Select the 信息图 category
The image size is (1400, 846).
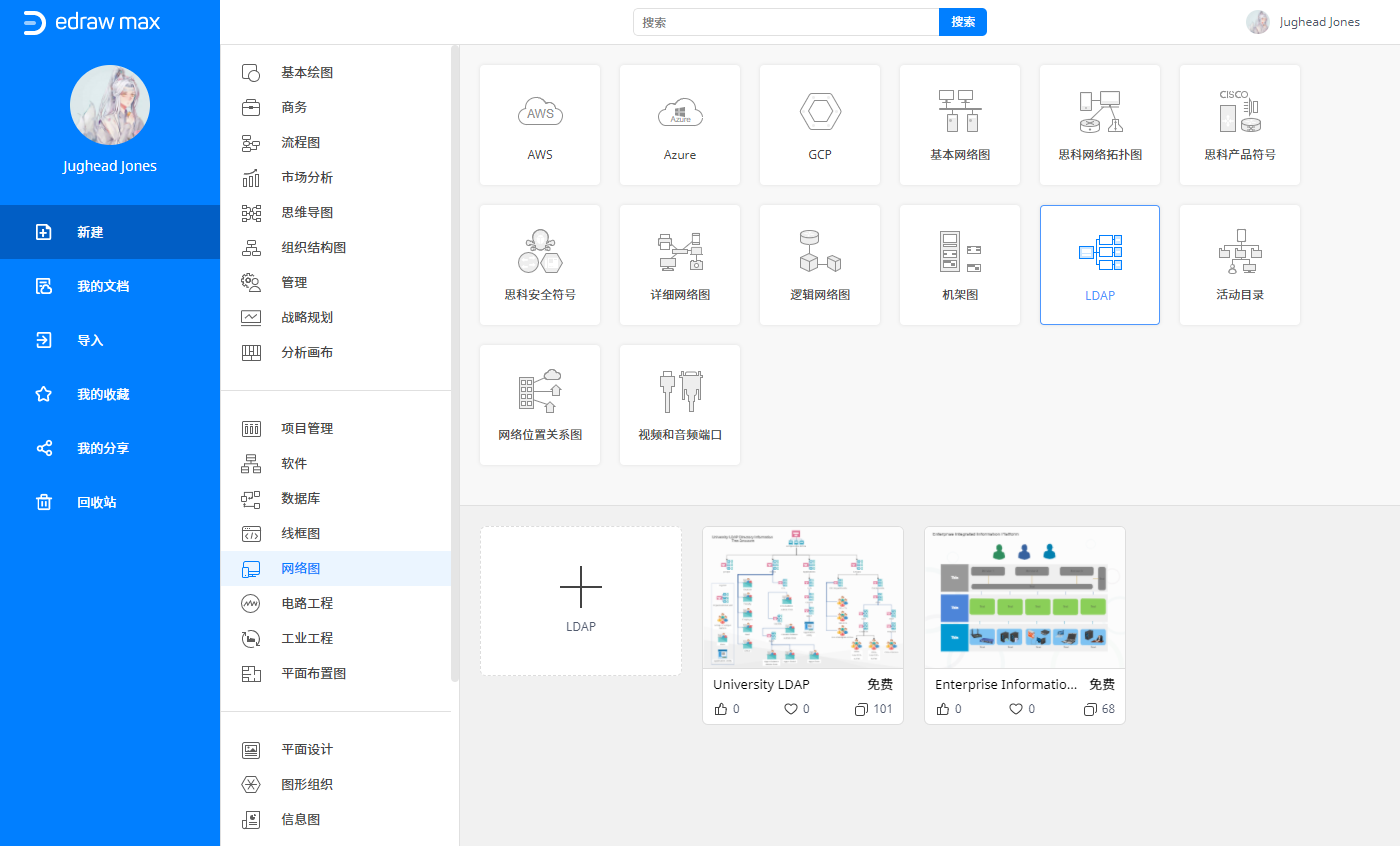(x=335, y=820)
